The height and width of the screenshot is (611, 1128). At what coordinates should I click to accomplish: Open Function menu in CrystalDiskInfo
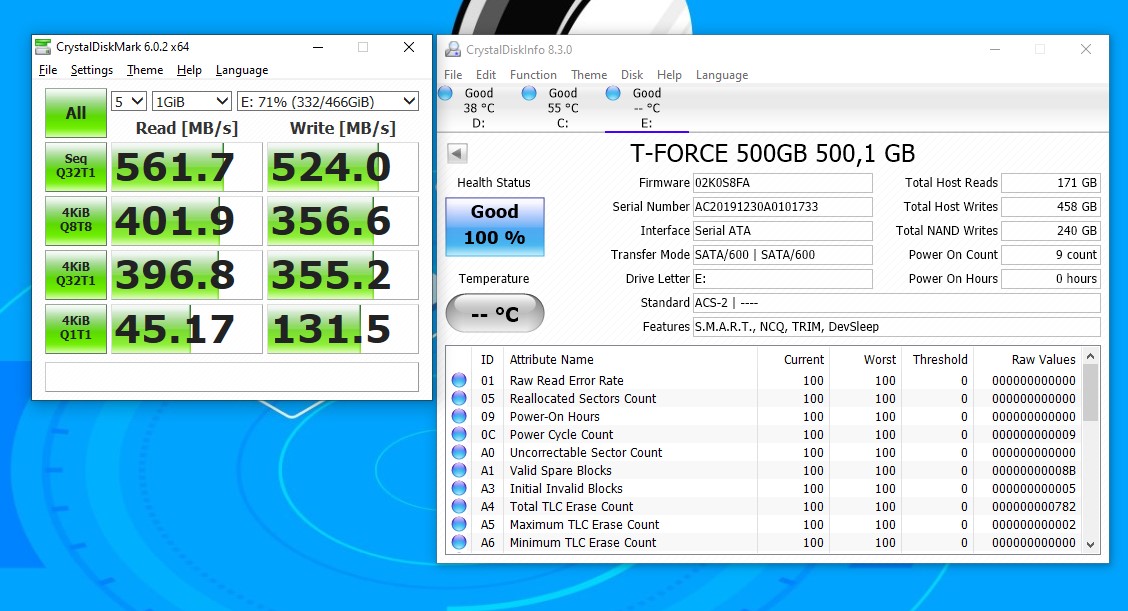tap(533, 75)
